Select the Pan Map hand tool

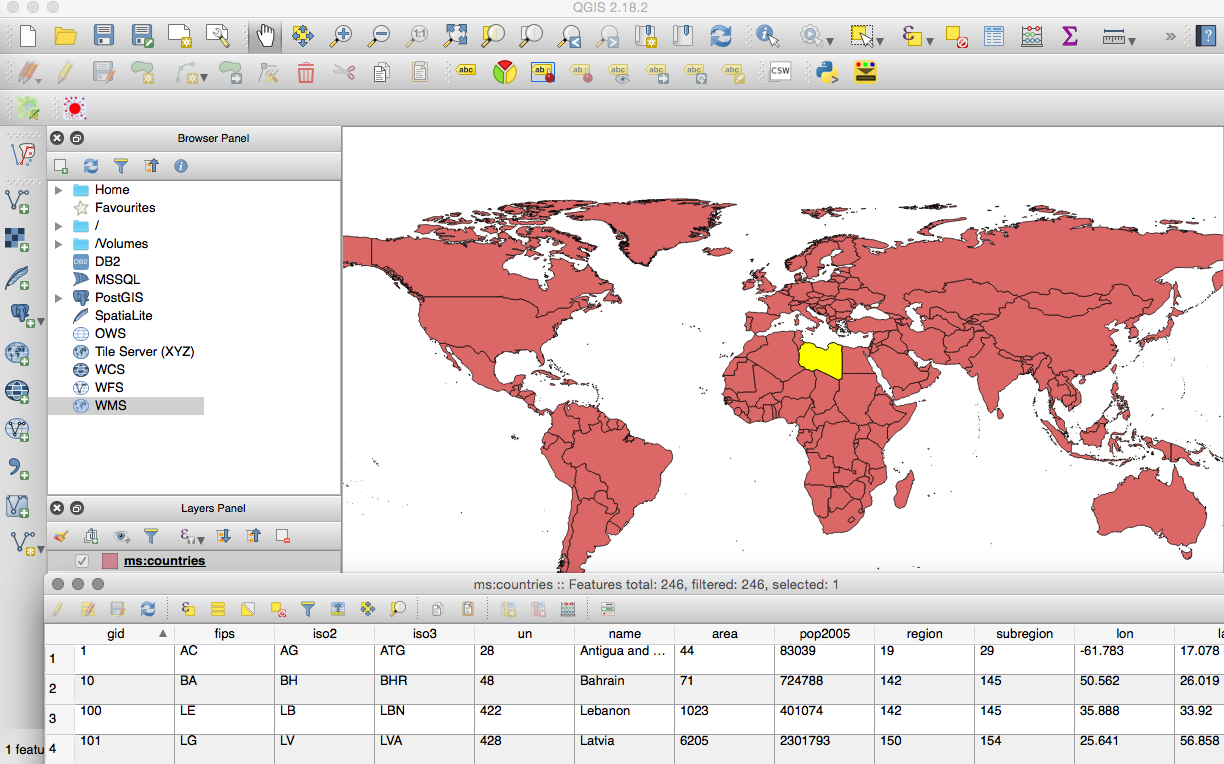265,37
